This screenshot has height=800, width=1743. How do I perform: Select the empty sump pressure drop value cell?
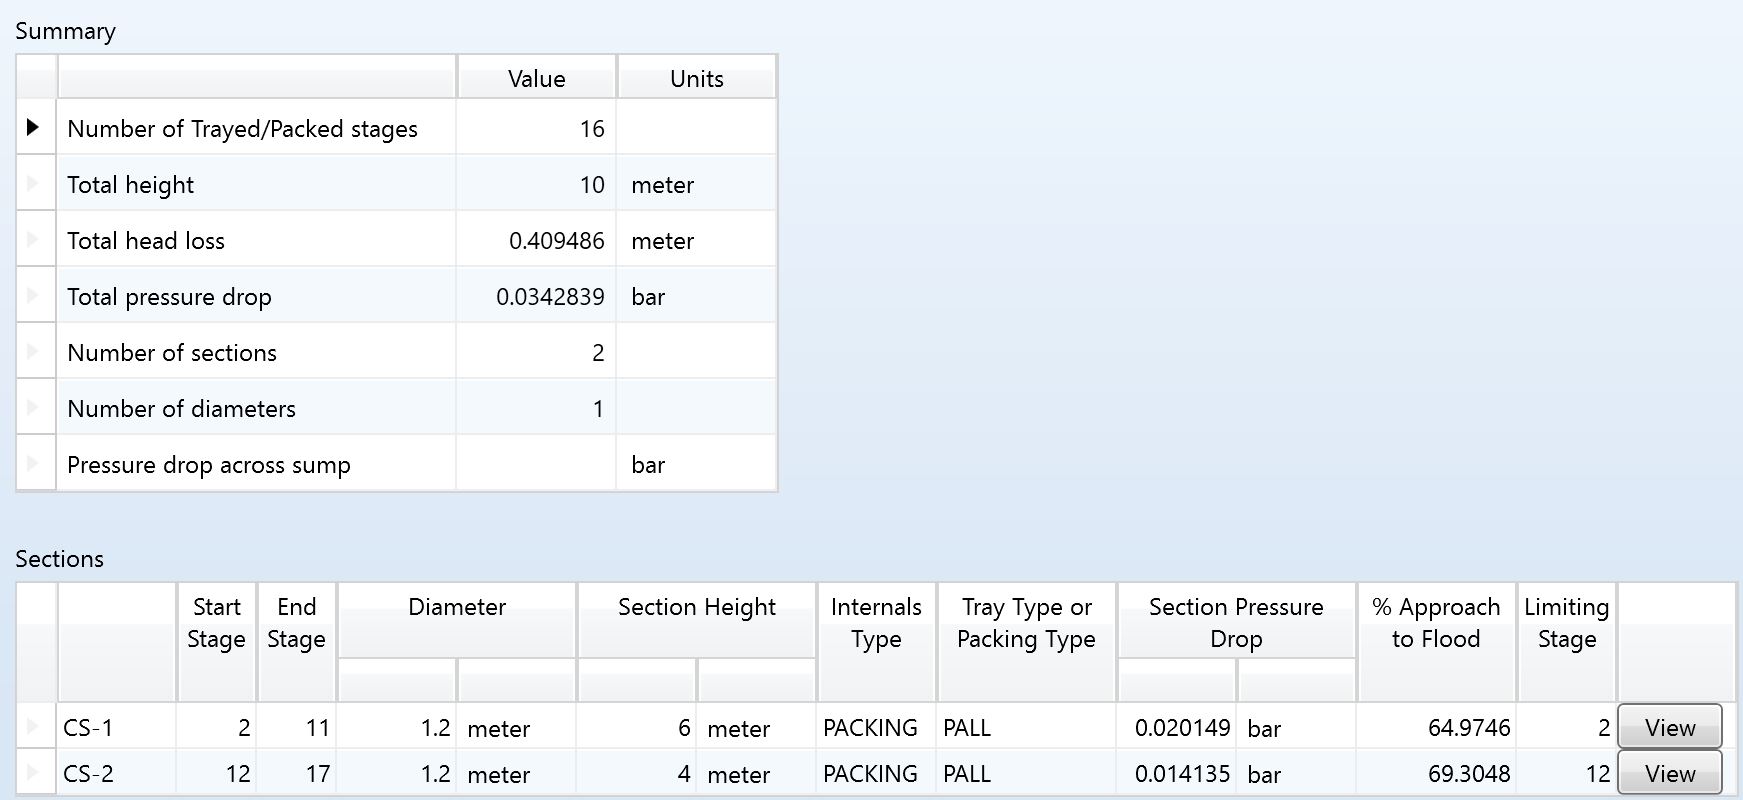click(x=536, y=464)
